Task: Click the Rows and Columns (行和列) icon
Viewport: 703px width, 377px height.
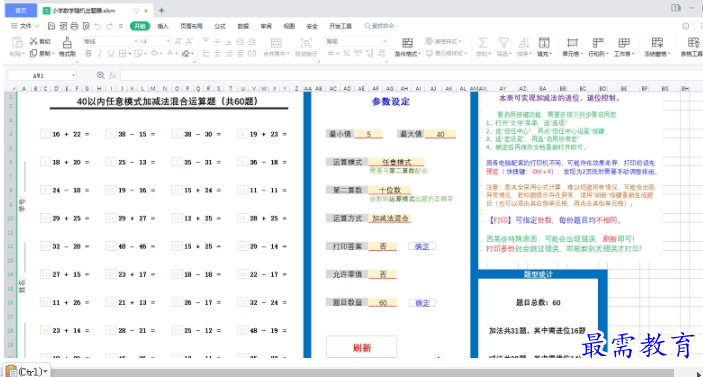Action: (598, 43)
